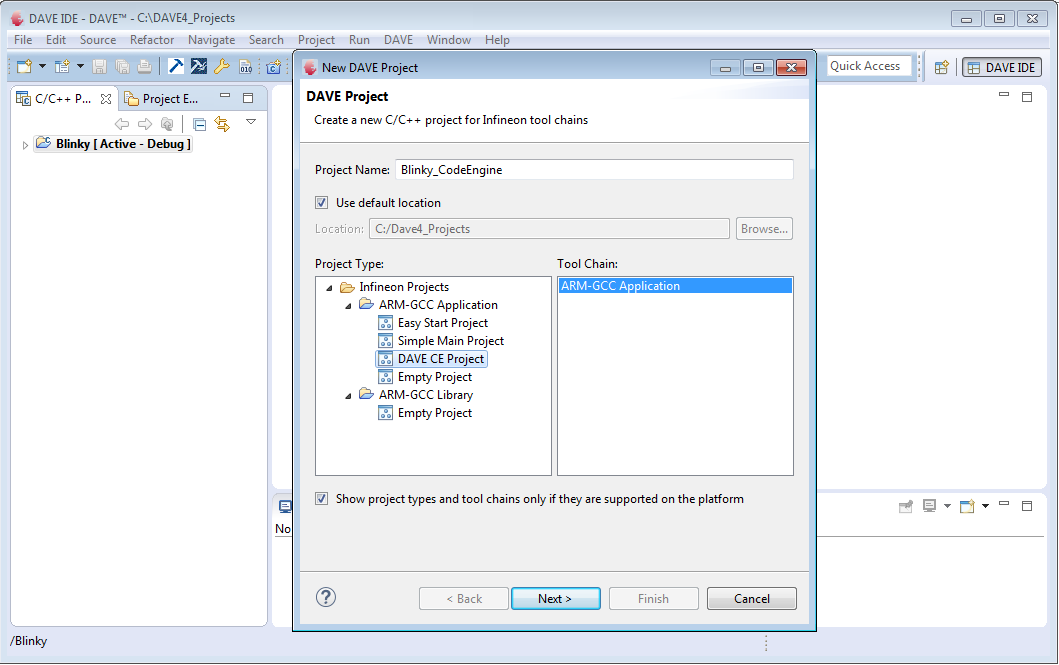1059x665 pixels.
Task: Open the Help menu
Action: pyautogui.click(x=497, y=40)
